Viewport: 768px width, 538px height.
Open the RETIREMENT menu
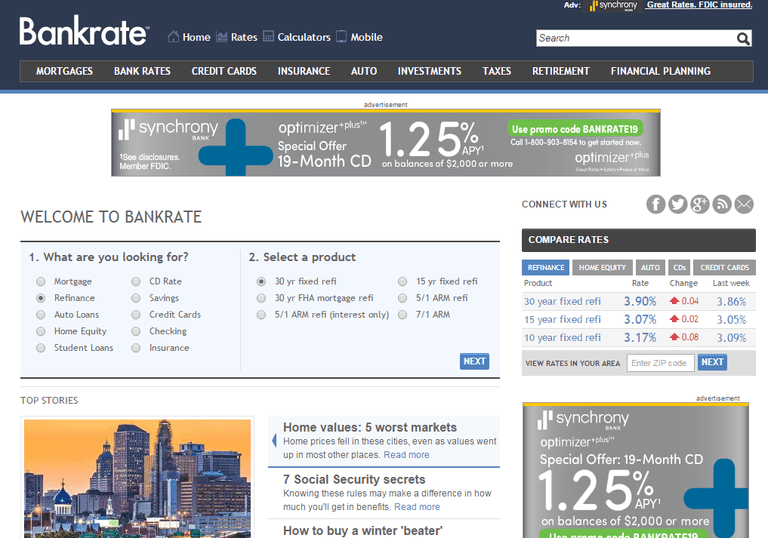pyautogui.click(x=561, y=71)
